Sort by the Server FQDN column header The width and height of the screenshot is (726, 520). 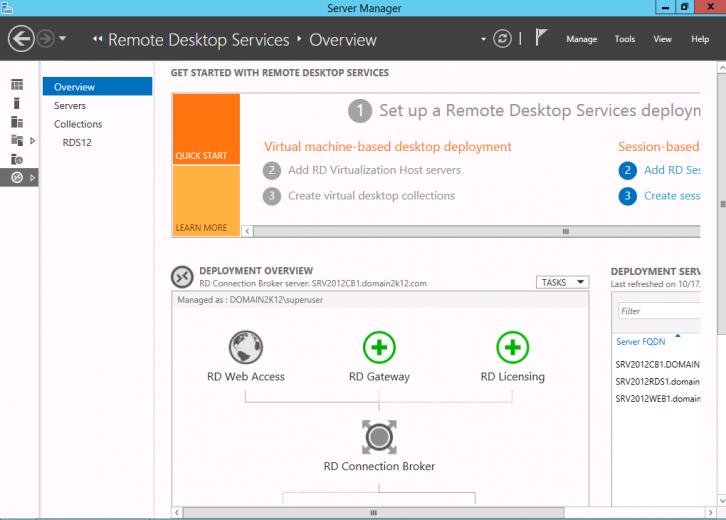click(x=640, y=342)
